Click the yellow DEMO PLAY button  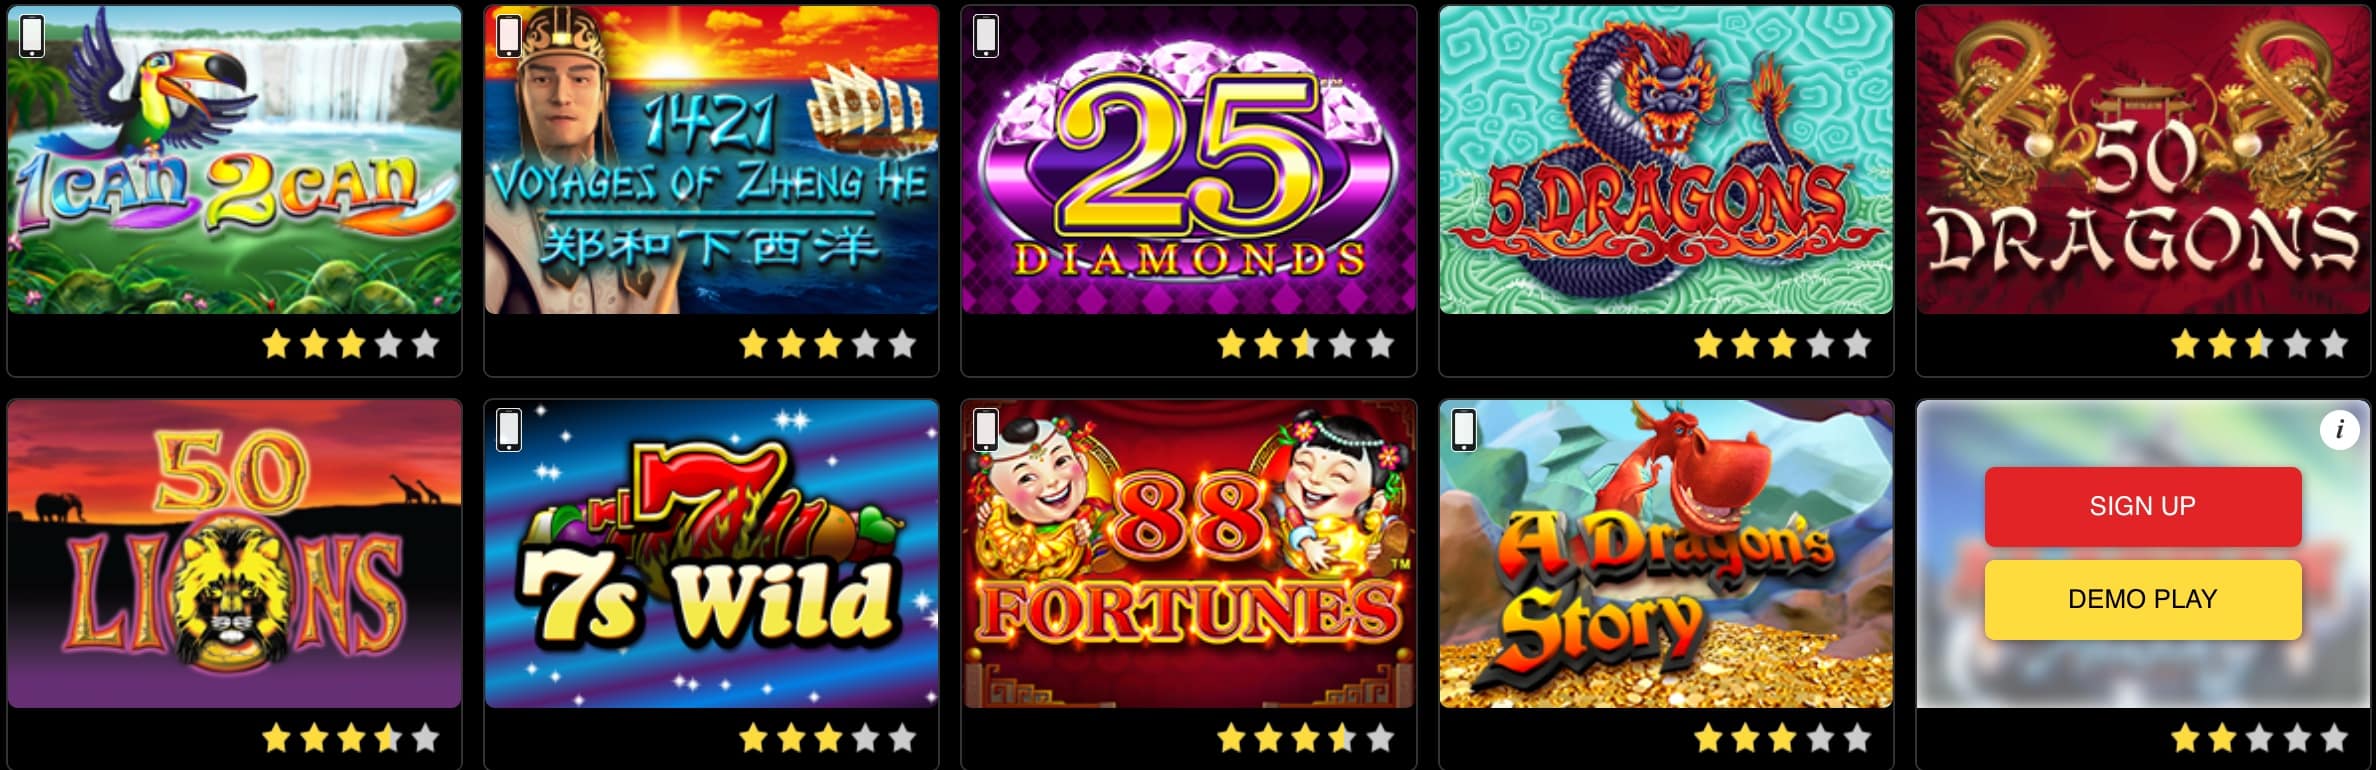[x=2143, y=599]
